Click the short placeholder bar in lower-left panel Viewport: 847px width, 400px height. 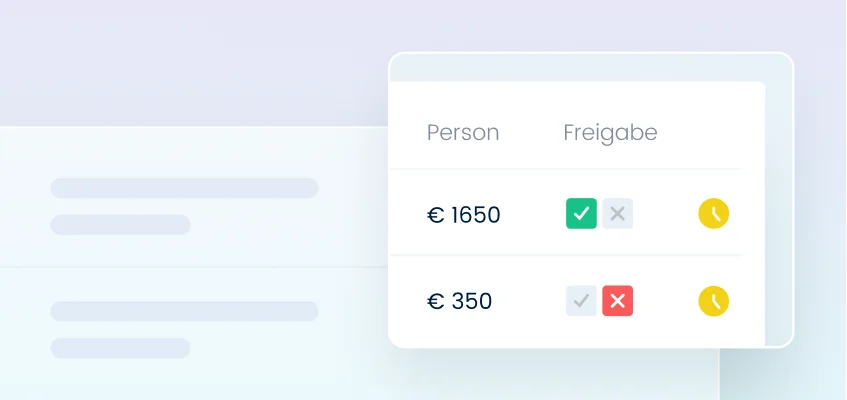point(120,348)
